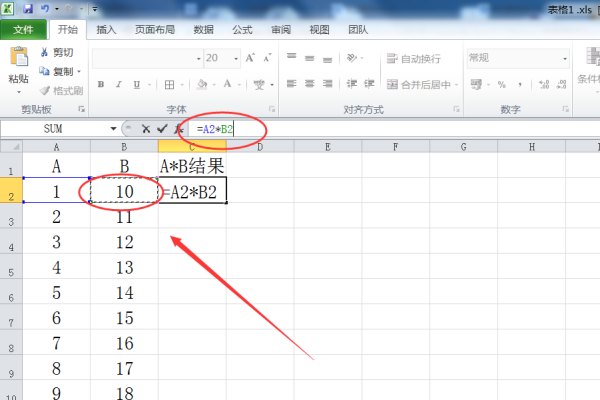Image resolution: width=600 pixels, height=400 pixels.
Task: Click cell C1 containing A*B结果
Action: (192, 166)
